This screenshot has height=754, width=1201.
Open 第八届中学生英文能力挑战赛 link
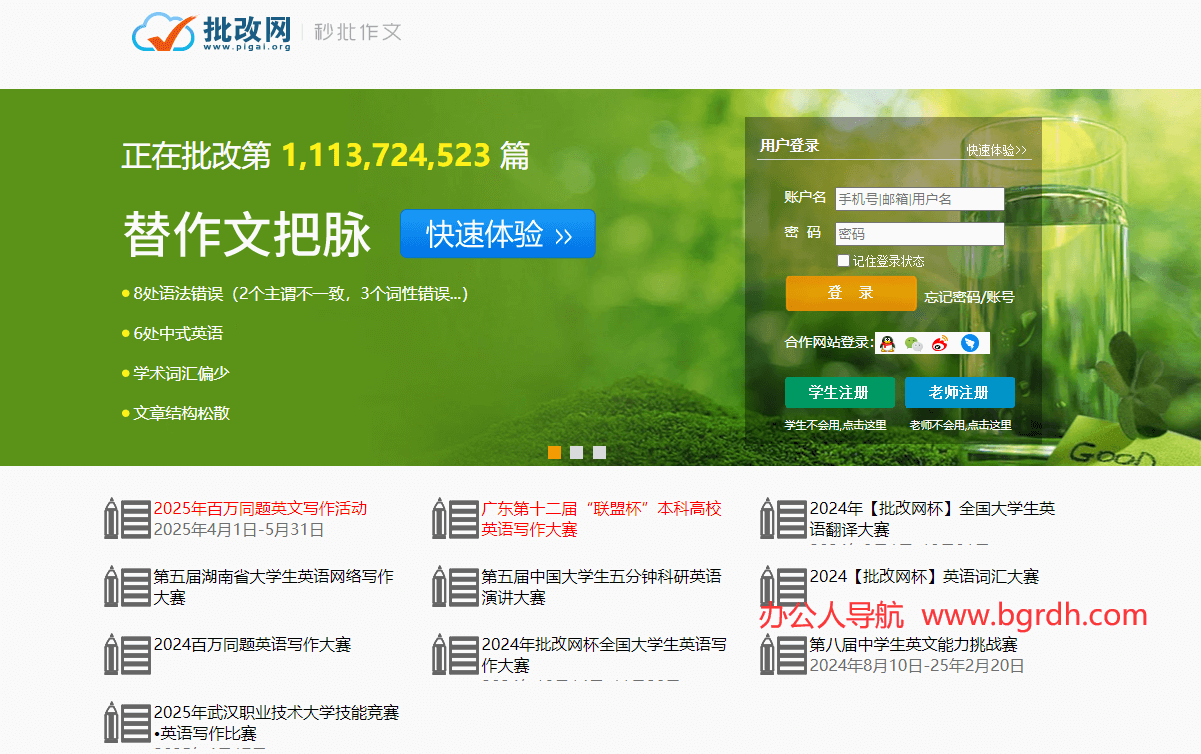913,645
